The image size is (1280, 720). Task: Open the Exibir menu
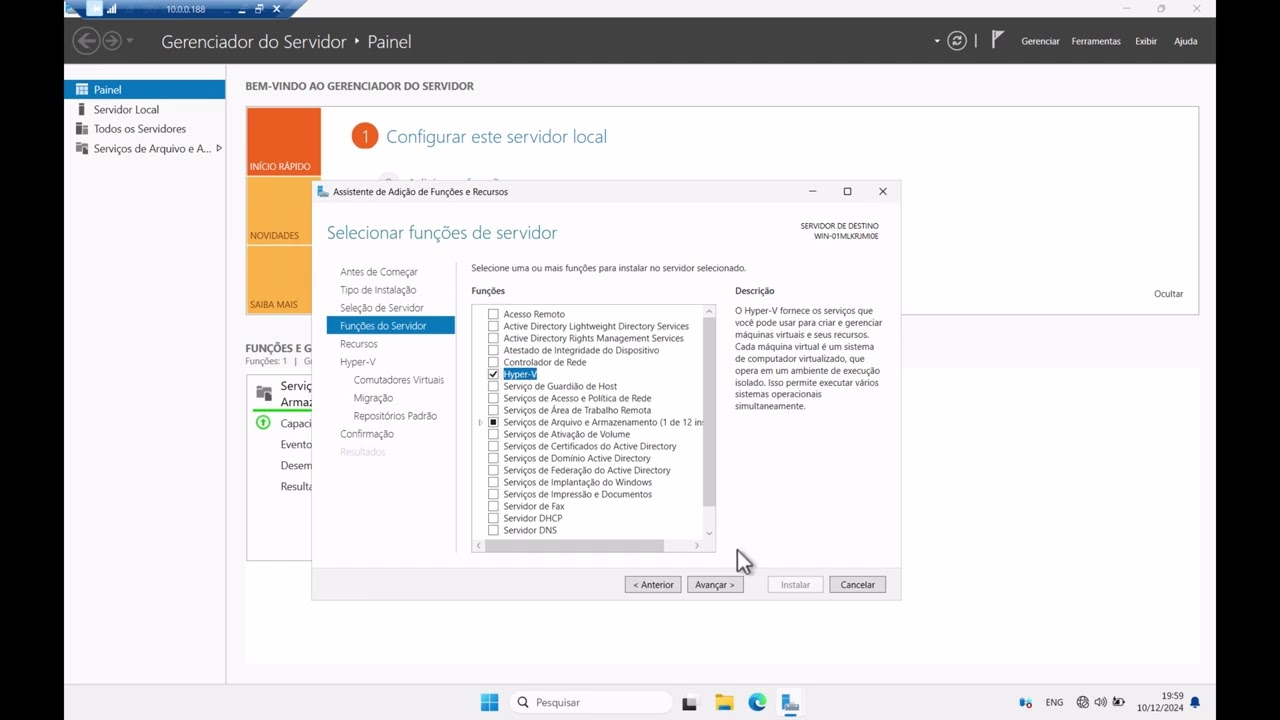pyautogui.click(x=1146, y=41)
